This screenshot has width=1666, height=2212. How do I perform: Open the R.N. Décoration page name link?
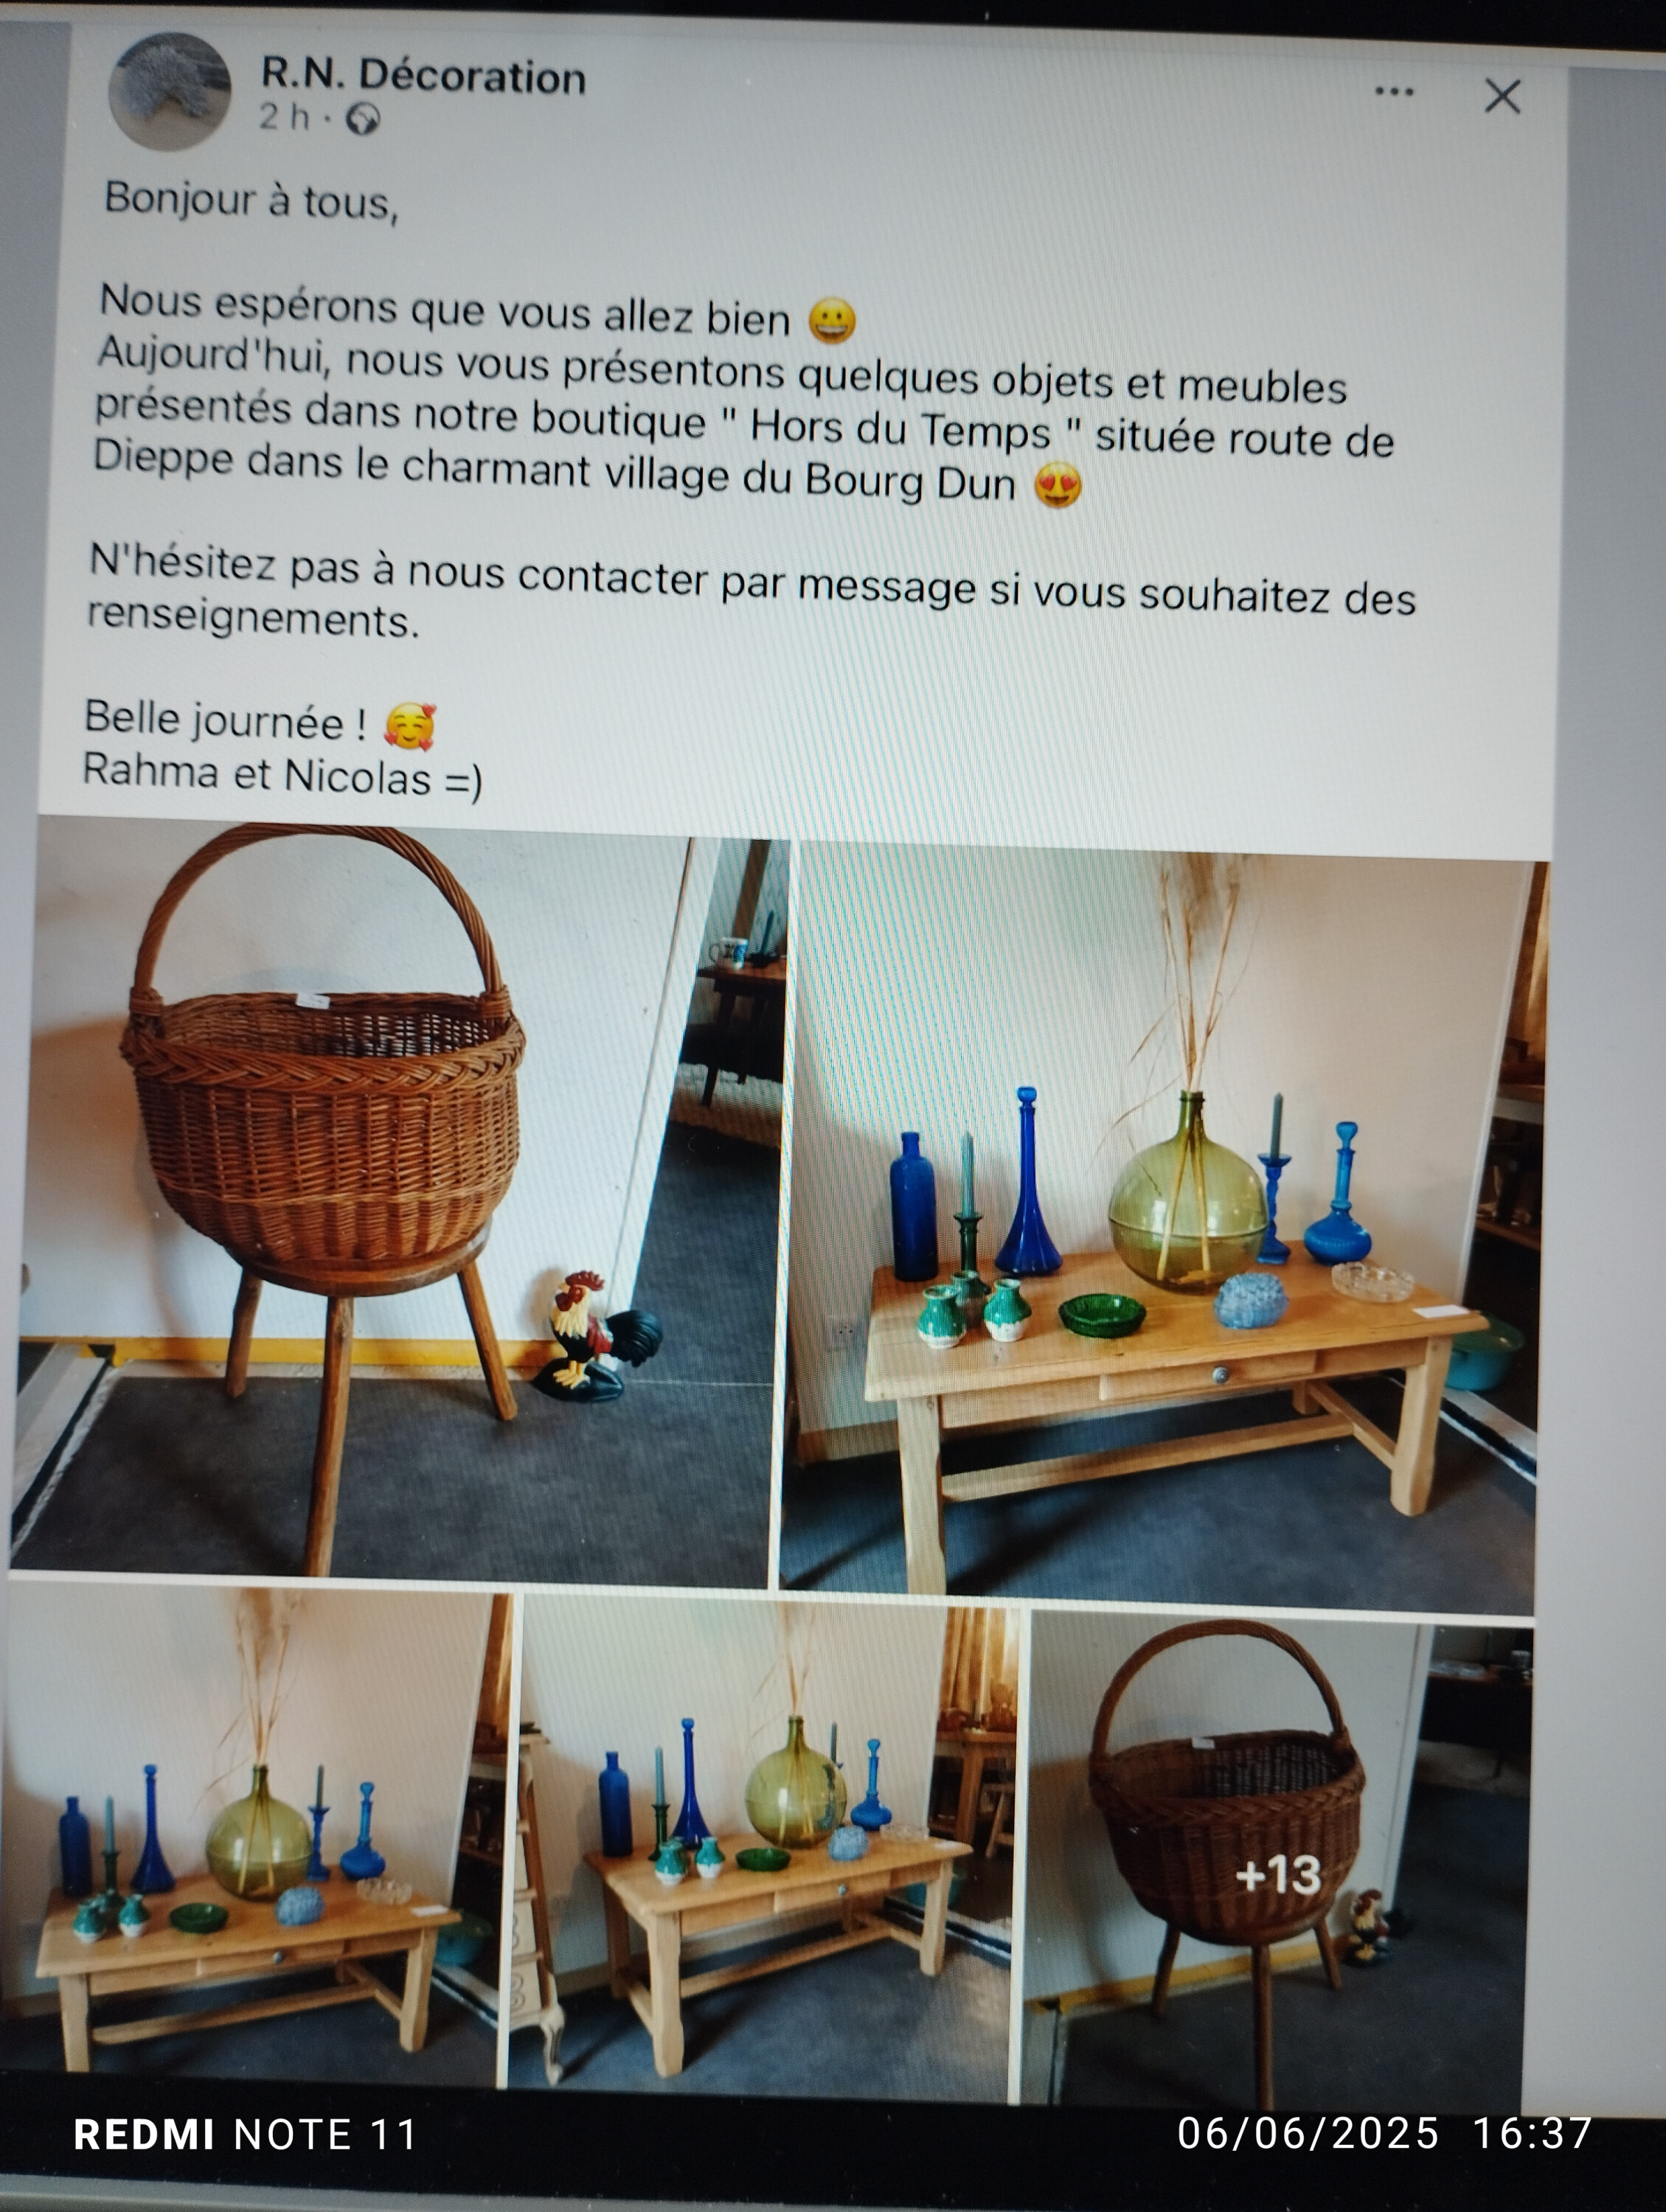click(423, 76)
